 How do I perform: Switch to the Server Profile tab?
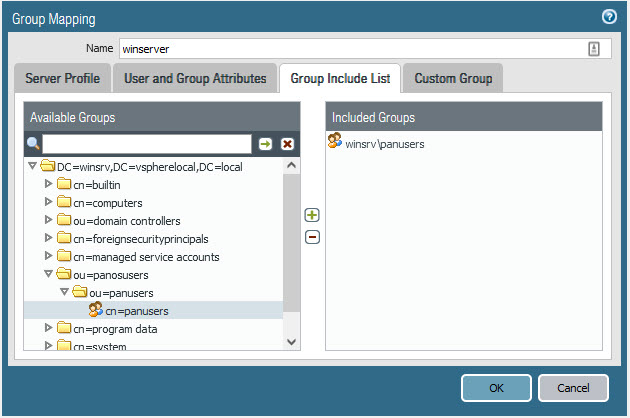[x=61, y=78]
